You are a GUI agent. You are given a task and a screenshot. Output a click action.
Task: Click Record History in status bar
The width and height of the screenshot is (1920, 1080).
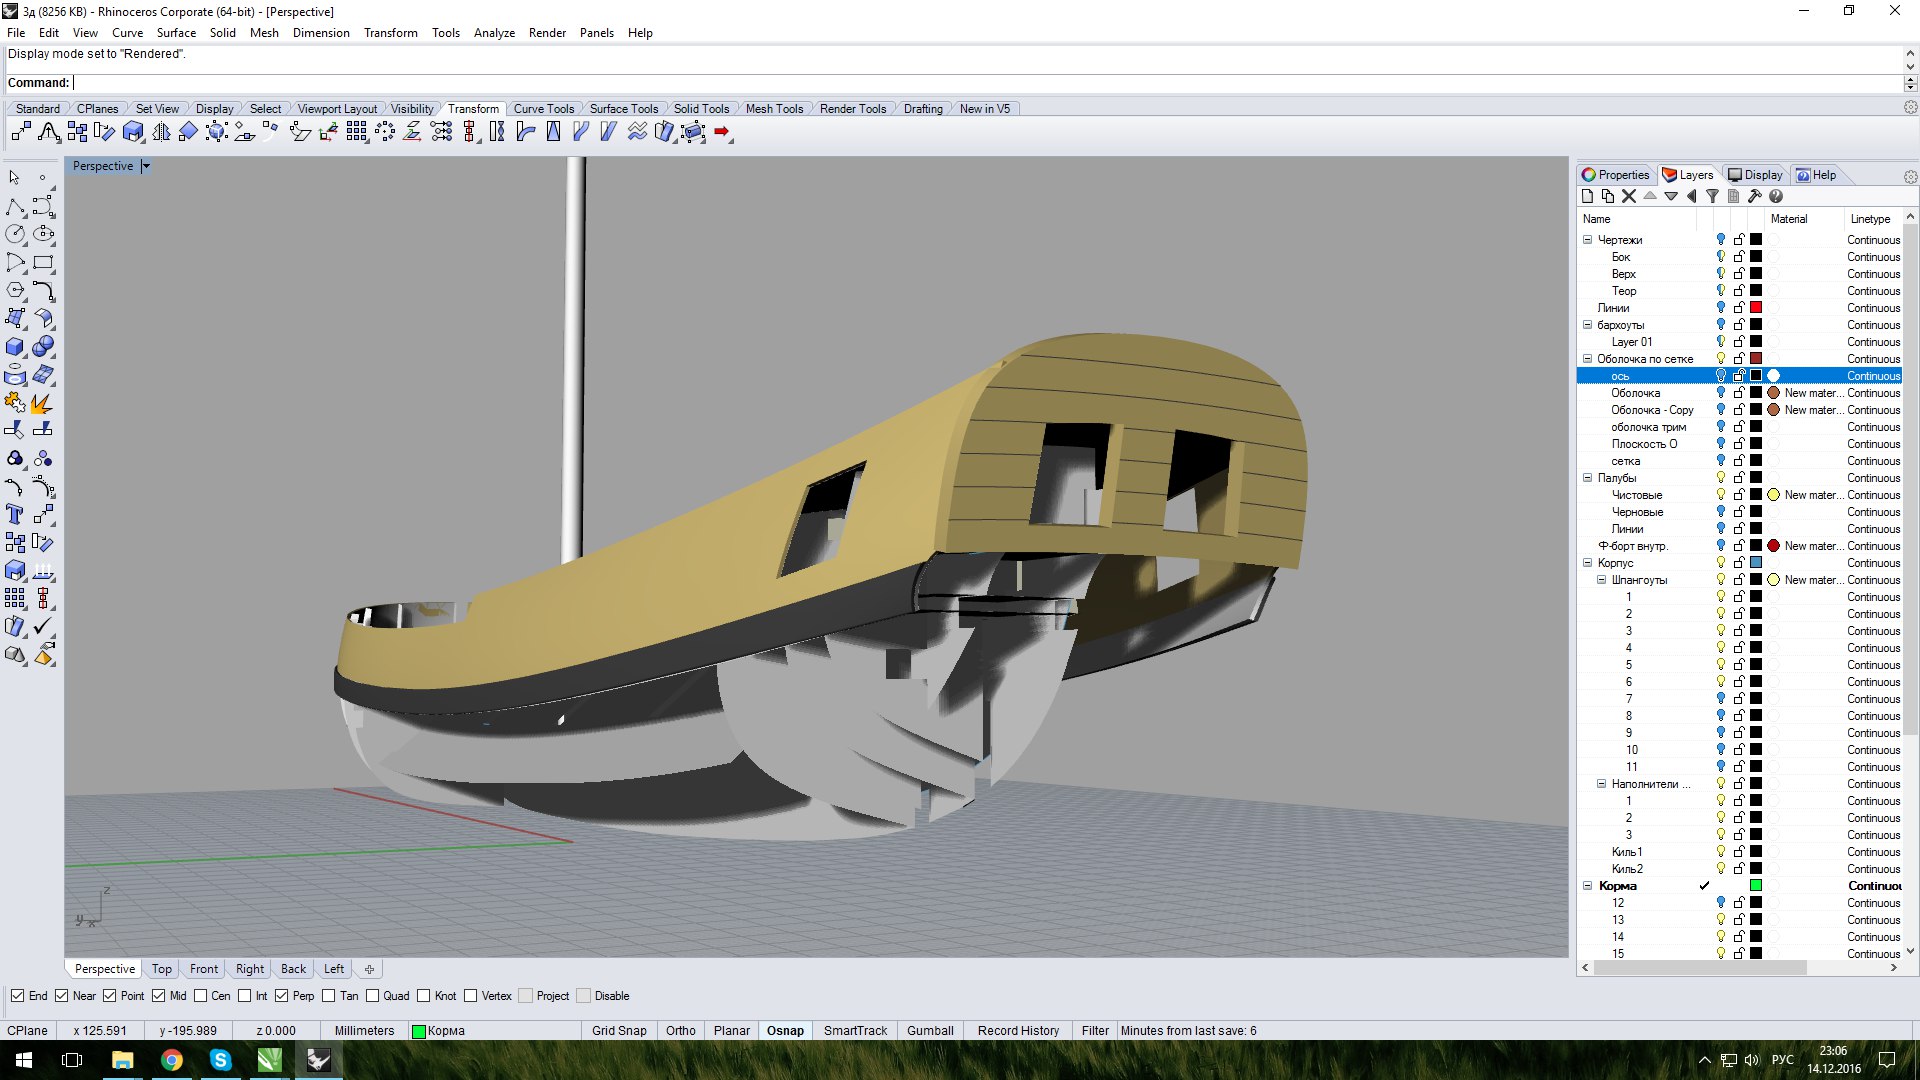coord(1018,1031)
